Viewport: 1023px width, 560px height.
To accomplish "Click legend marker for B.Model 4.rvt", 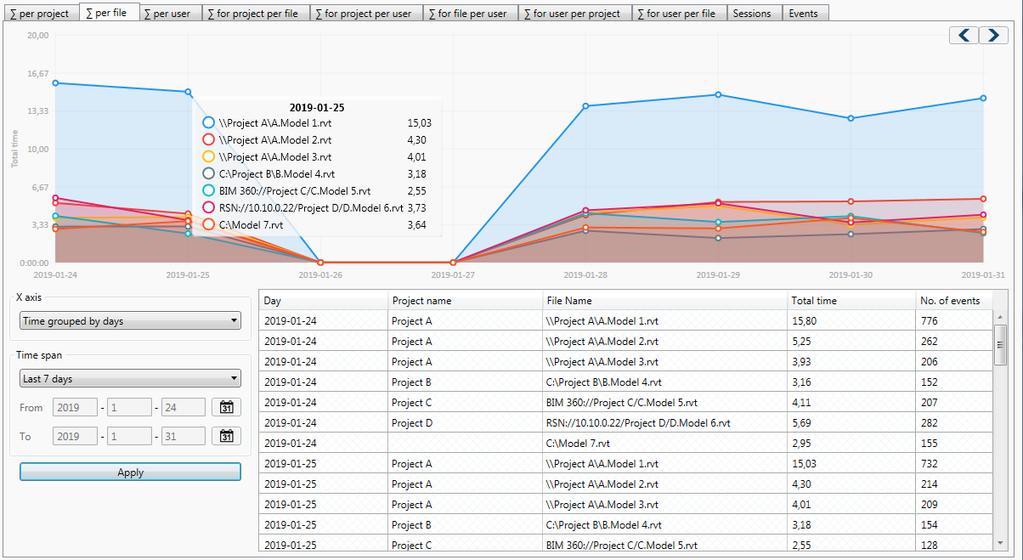I will (x=208, y=173).
